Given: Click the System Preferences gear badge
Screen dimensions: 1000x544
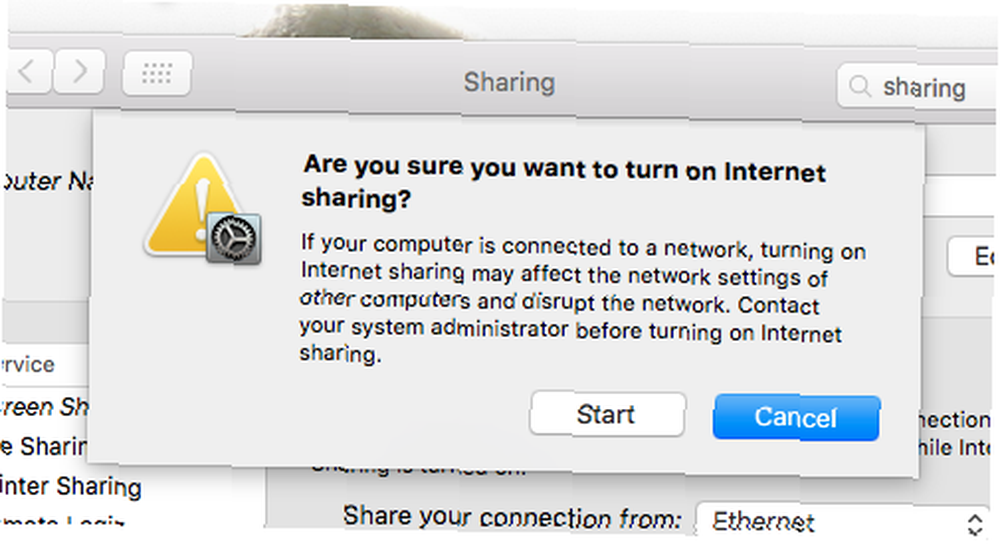Looking at the screenshot, I should click(x=234, y=239).
